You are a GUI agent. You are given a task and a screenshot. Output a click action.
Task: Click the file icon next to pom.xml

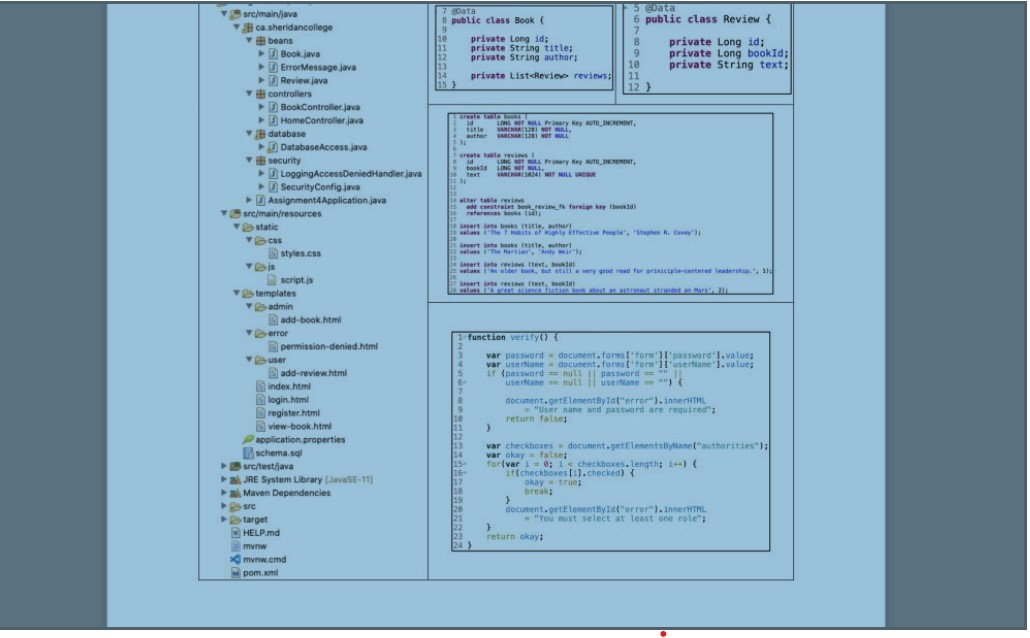click(237, 574)
